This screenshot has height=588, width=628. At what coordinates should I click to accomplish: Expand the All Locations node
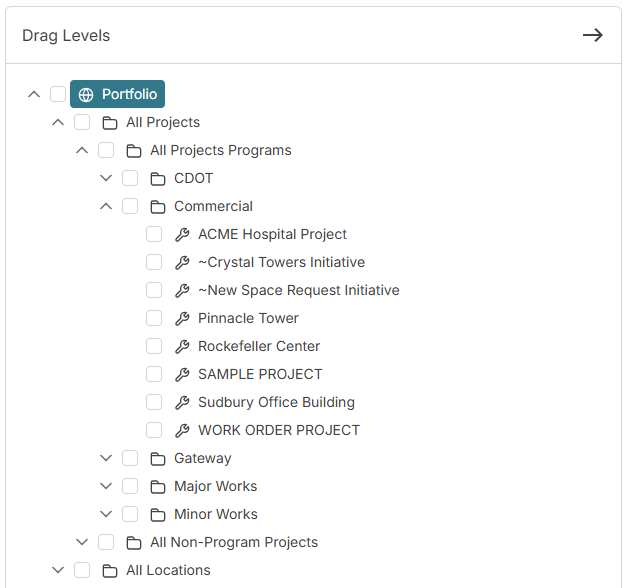click(x=58, y=571)
